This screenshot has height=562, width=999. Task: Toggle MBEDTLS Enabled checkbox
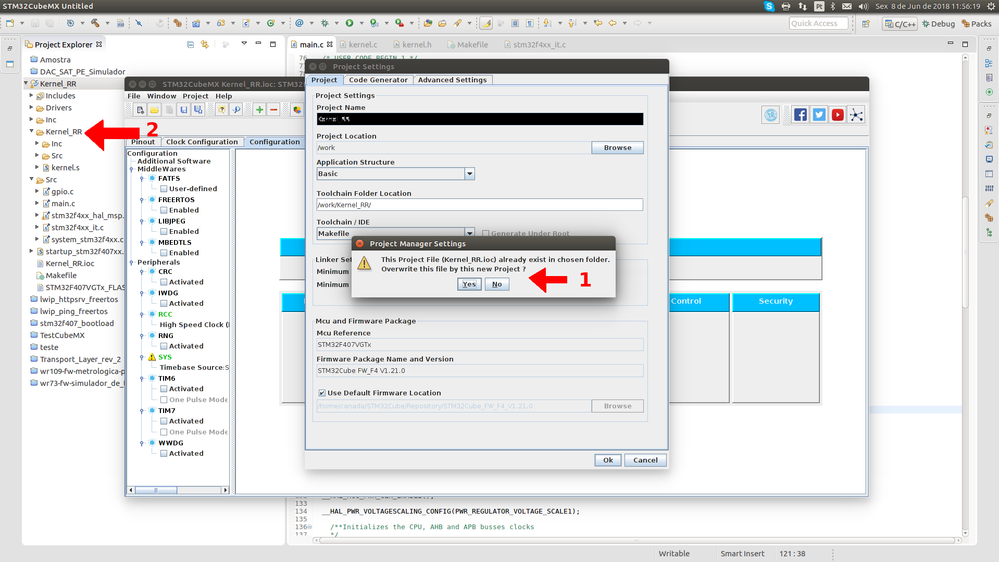[x=164, y=253]
